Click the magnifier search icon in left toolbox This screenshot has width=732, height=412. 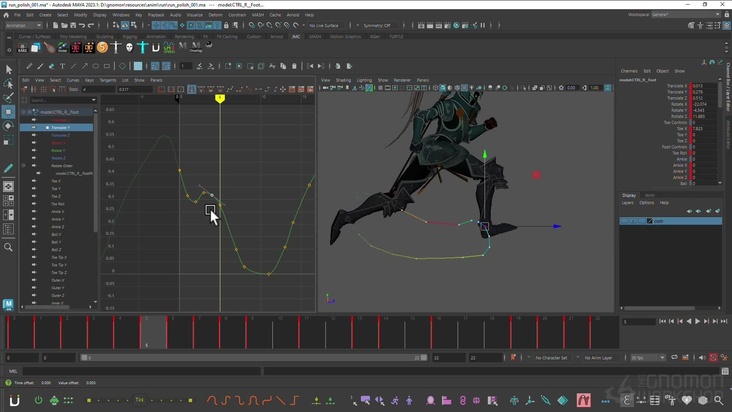click(x=9, y=247)
